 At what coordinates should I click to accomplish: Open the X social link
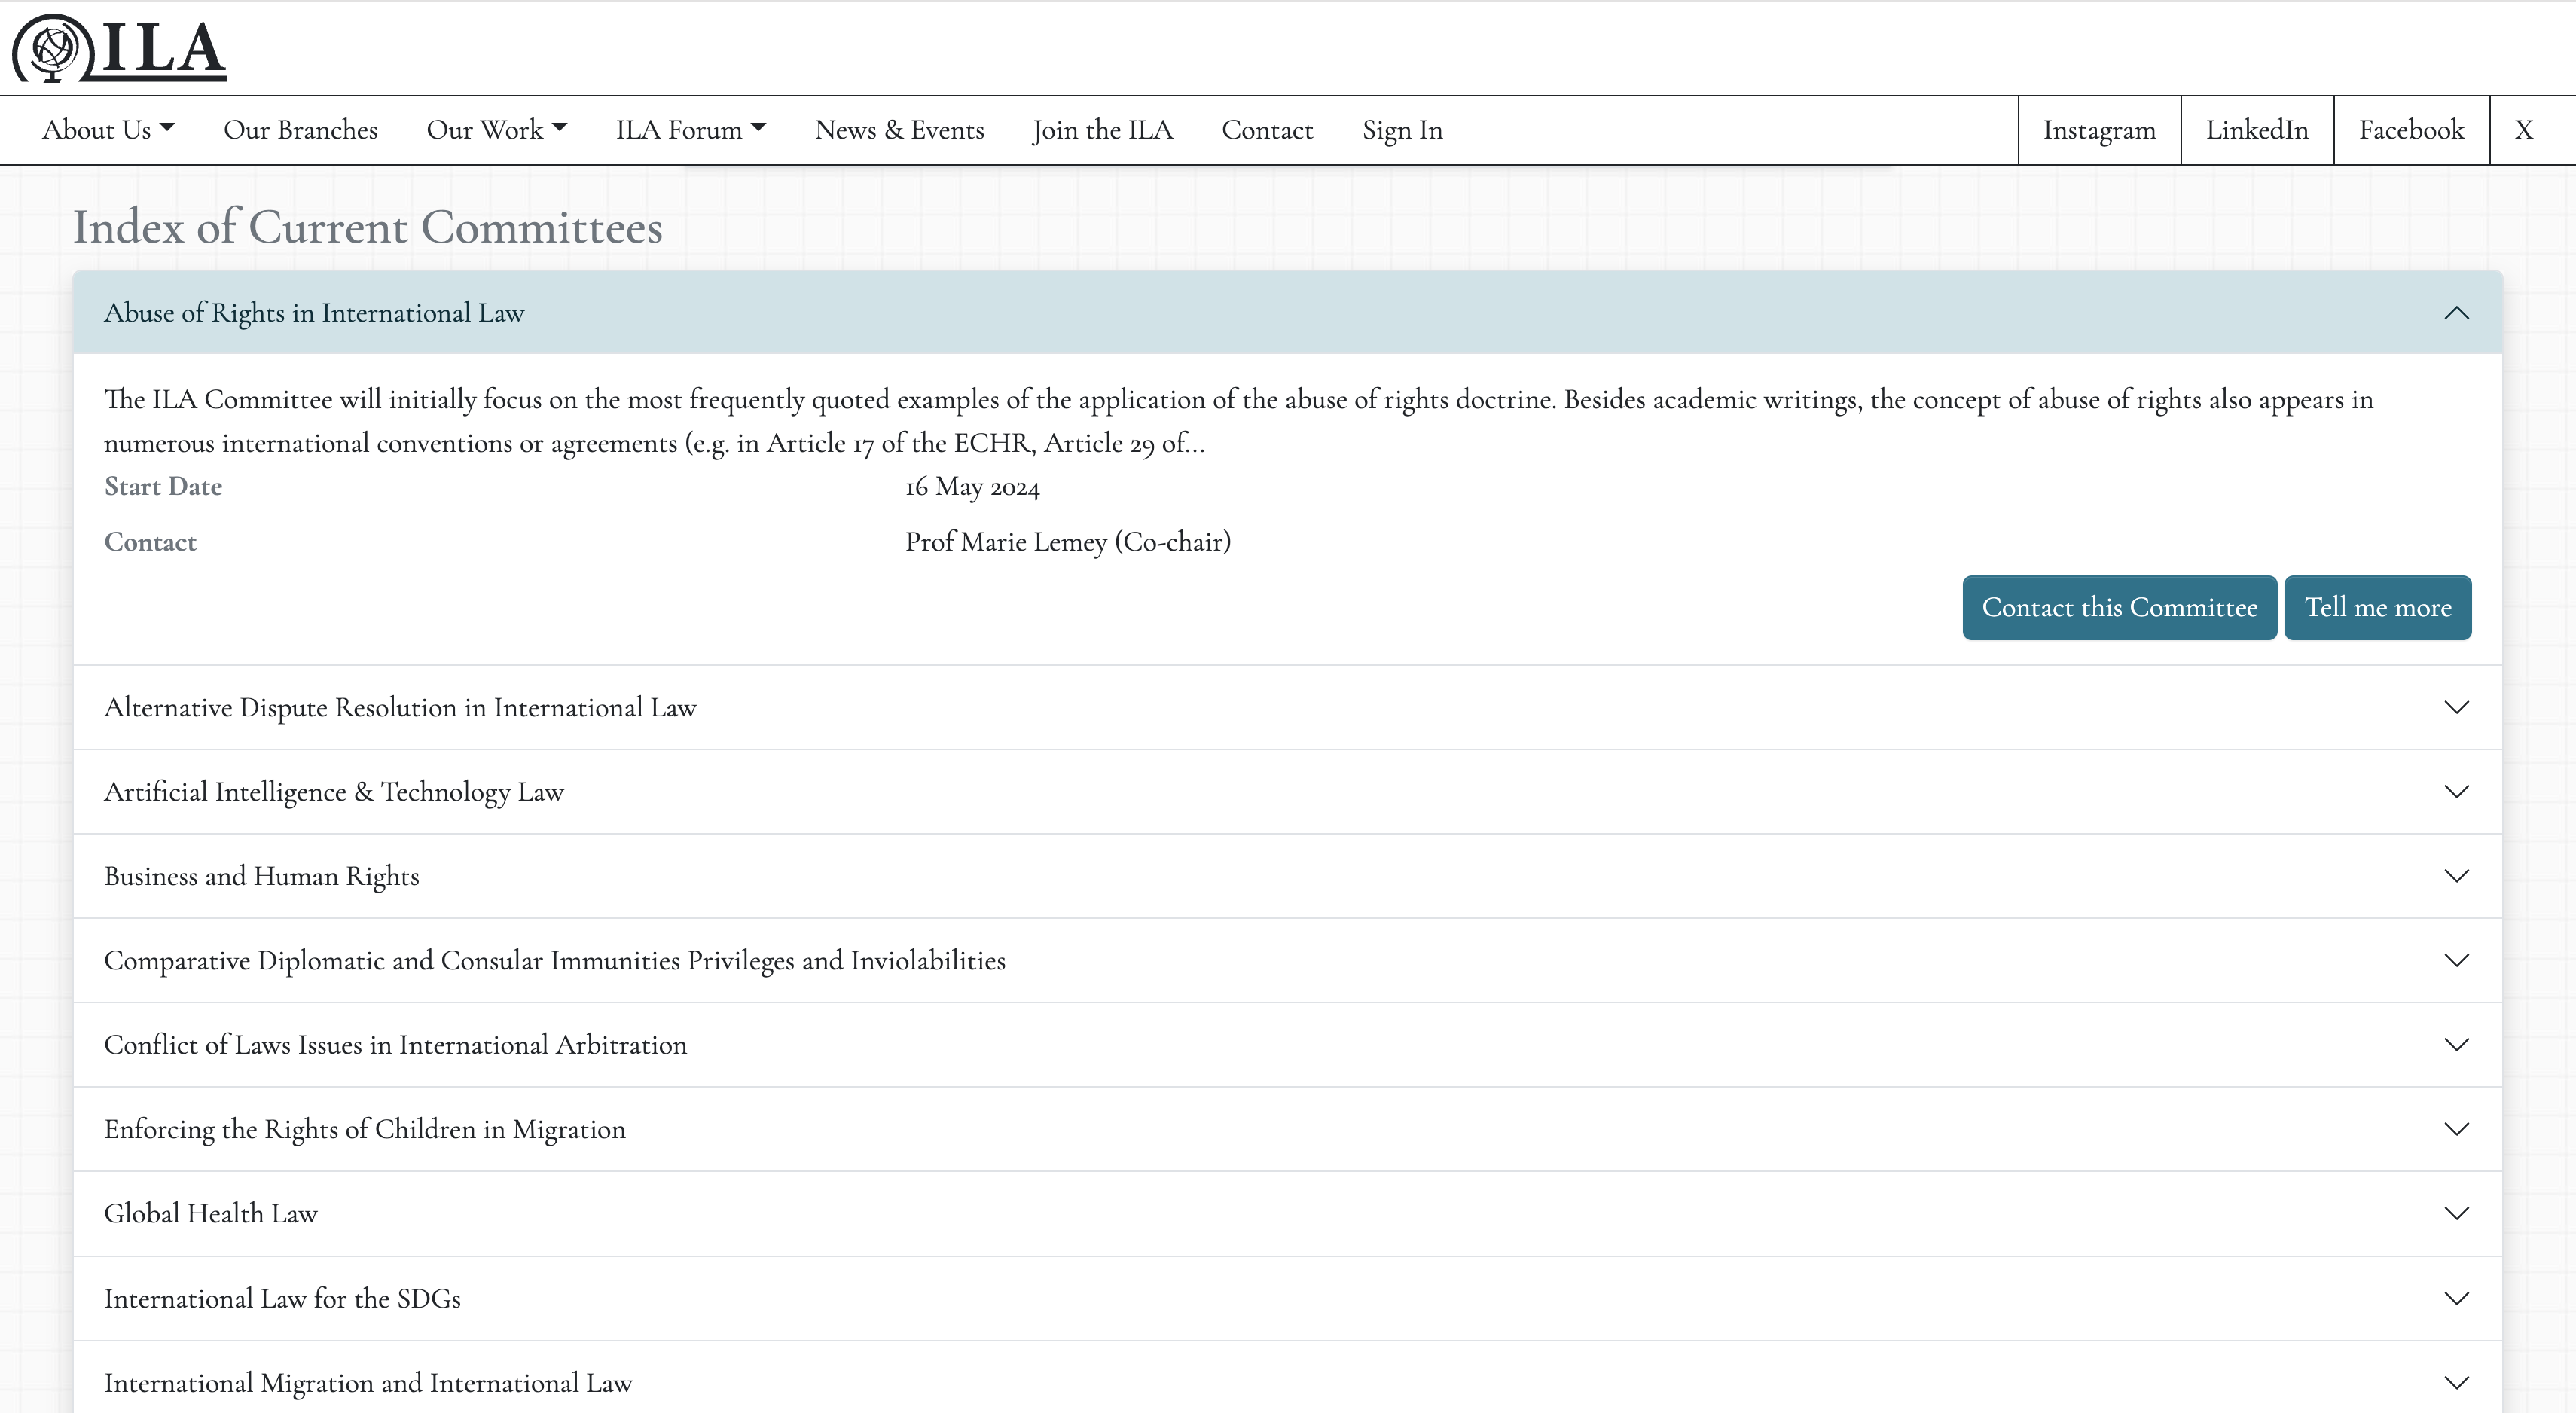[x=2524, y=130]
